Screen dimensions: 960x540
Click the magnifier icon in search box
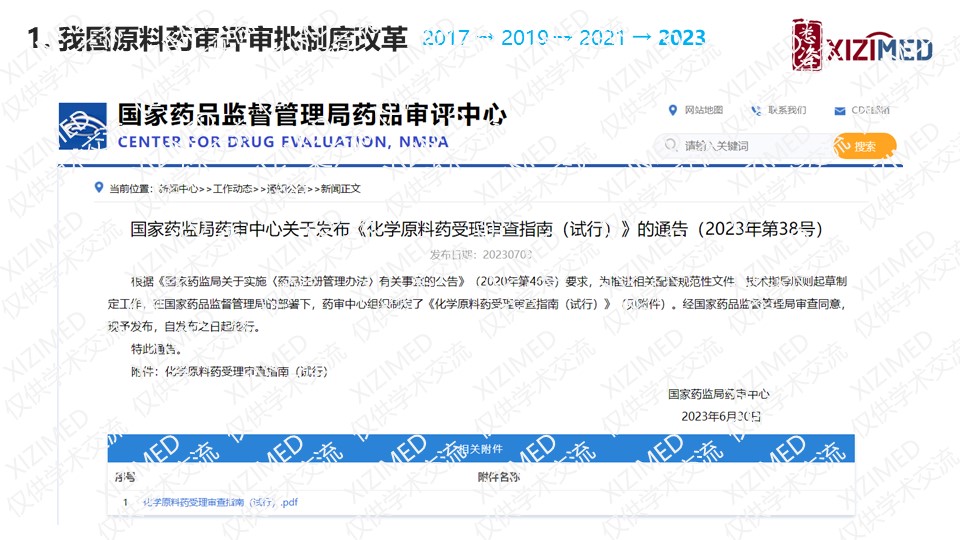674,146
